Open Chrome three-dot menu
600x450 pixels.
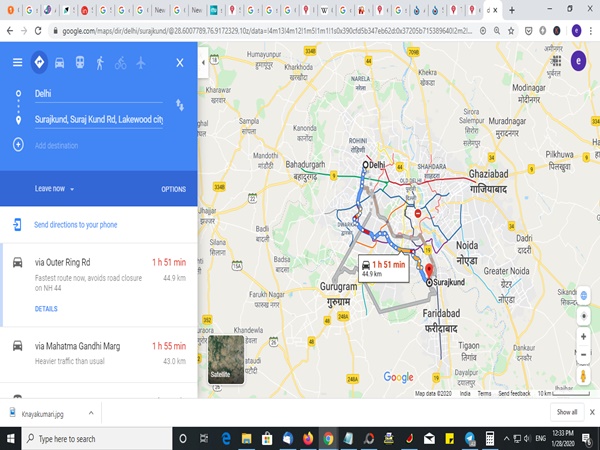[591, 31]
